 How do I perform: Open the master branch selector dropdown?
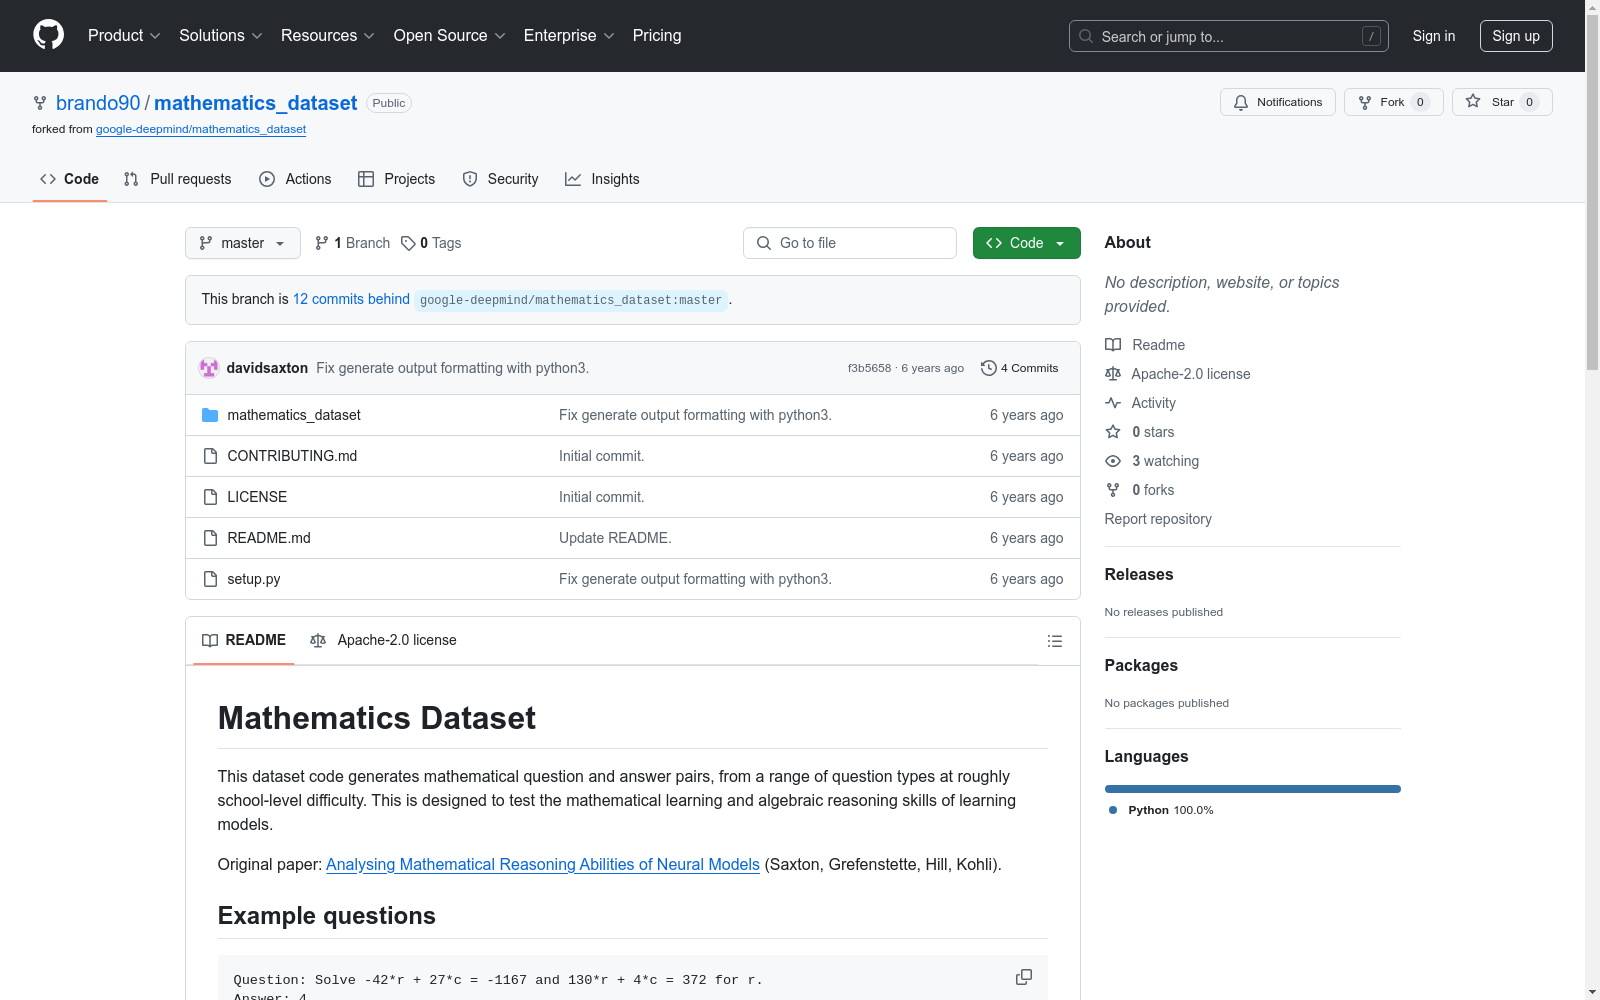coord(243,243)
